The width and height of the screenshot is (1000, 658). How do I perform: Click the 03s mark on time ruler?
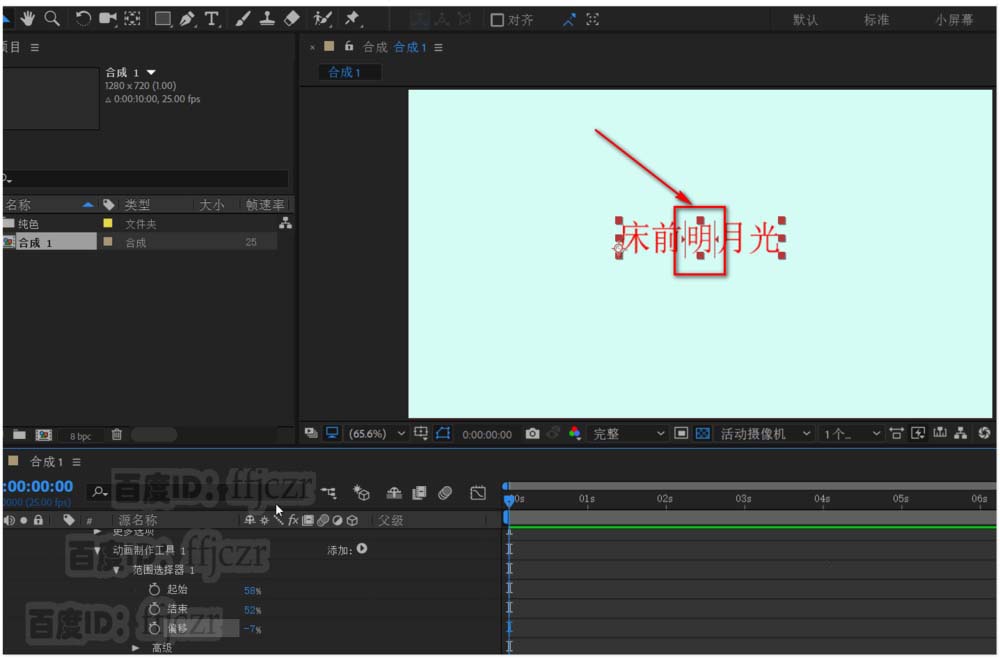[x=743, y=499]
